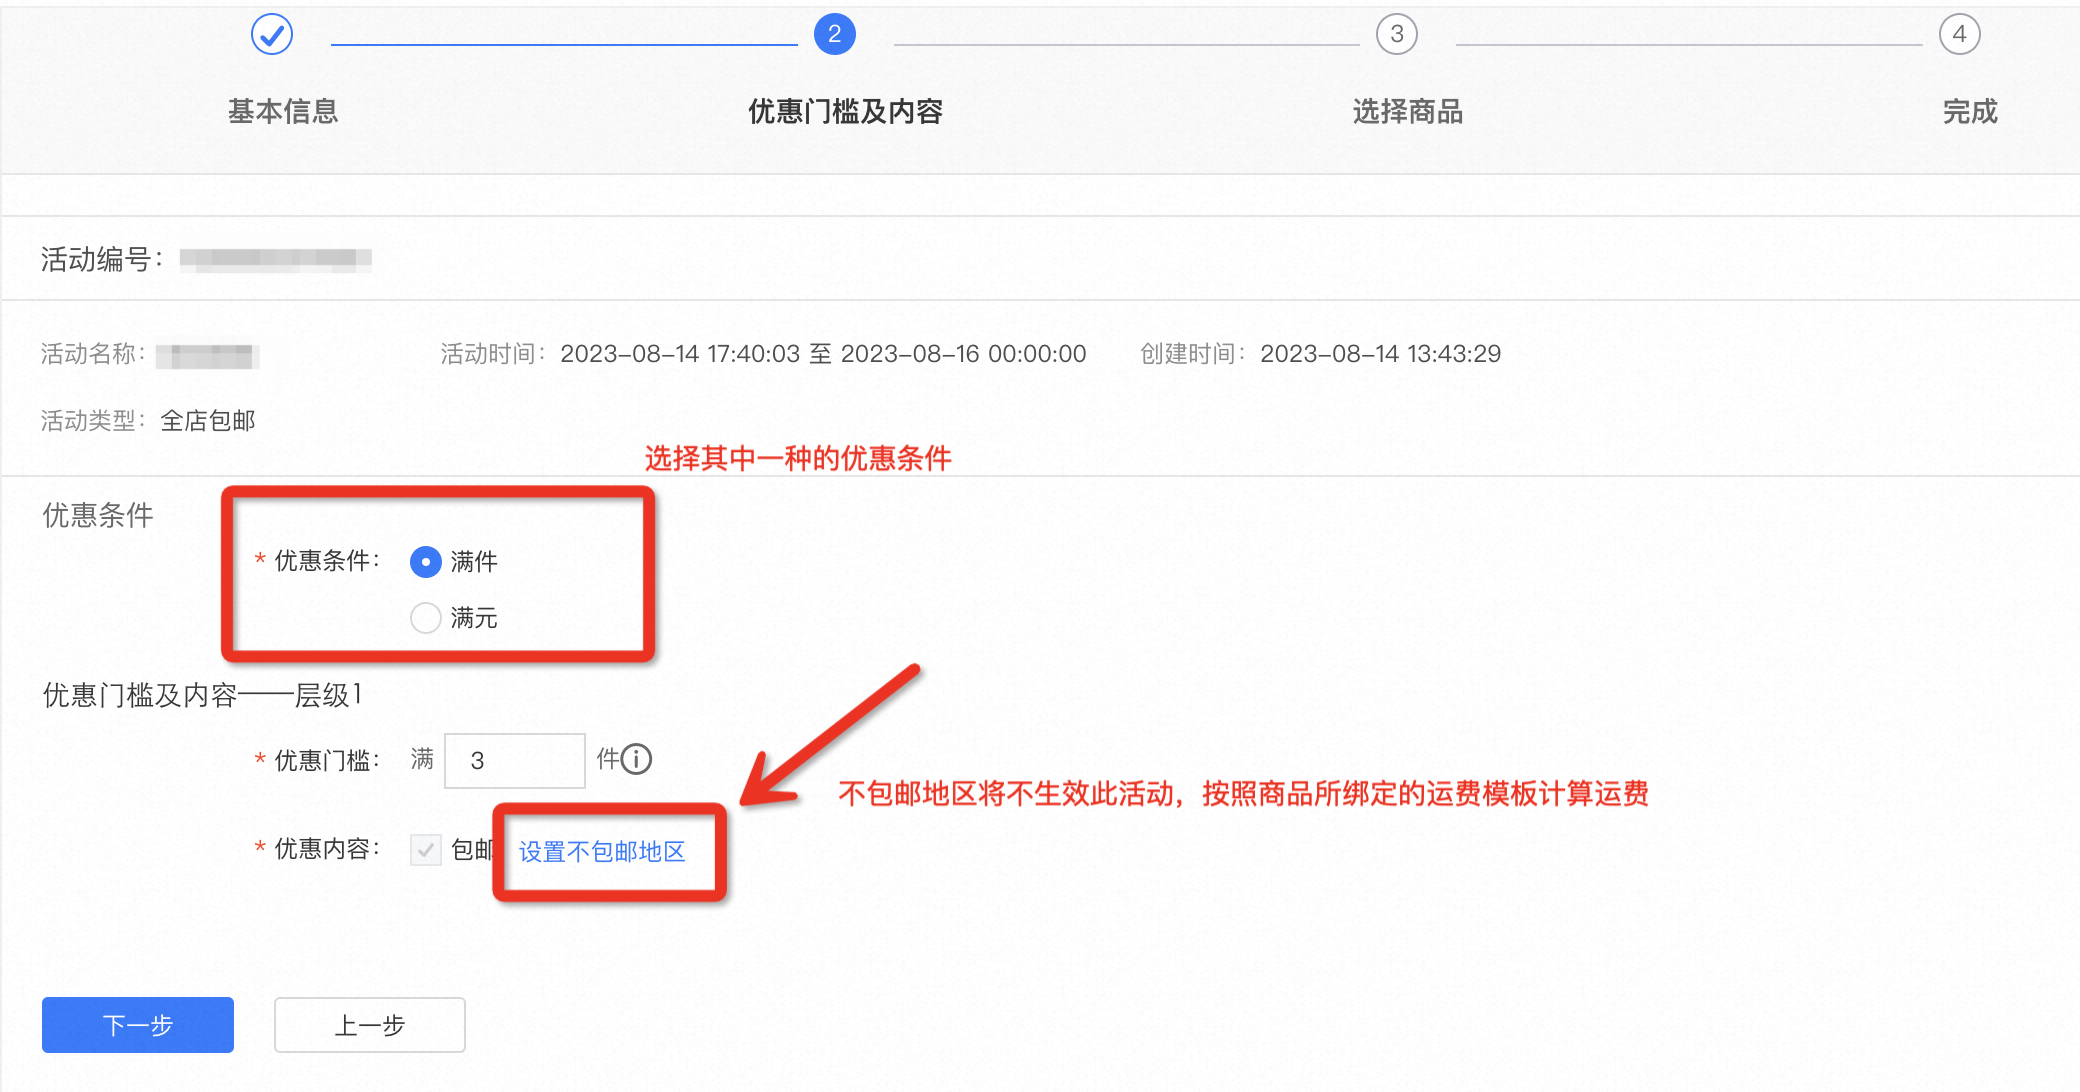Image resolution: width=2080 pixels, height=1092 pixels.
Task: Open the 设置不包邮地区 link
Action: pyautogui.click(x=602, y=852)
